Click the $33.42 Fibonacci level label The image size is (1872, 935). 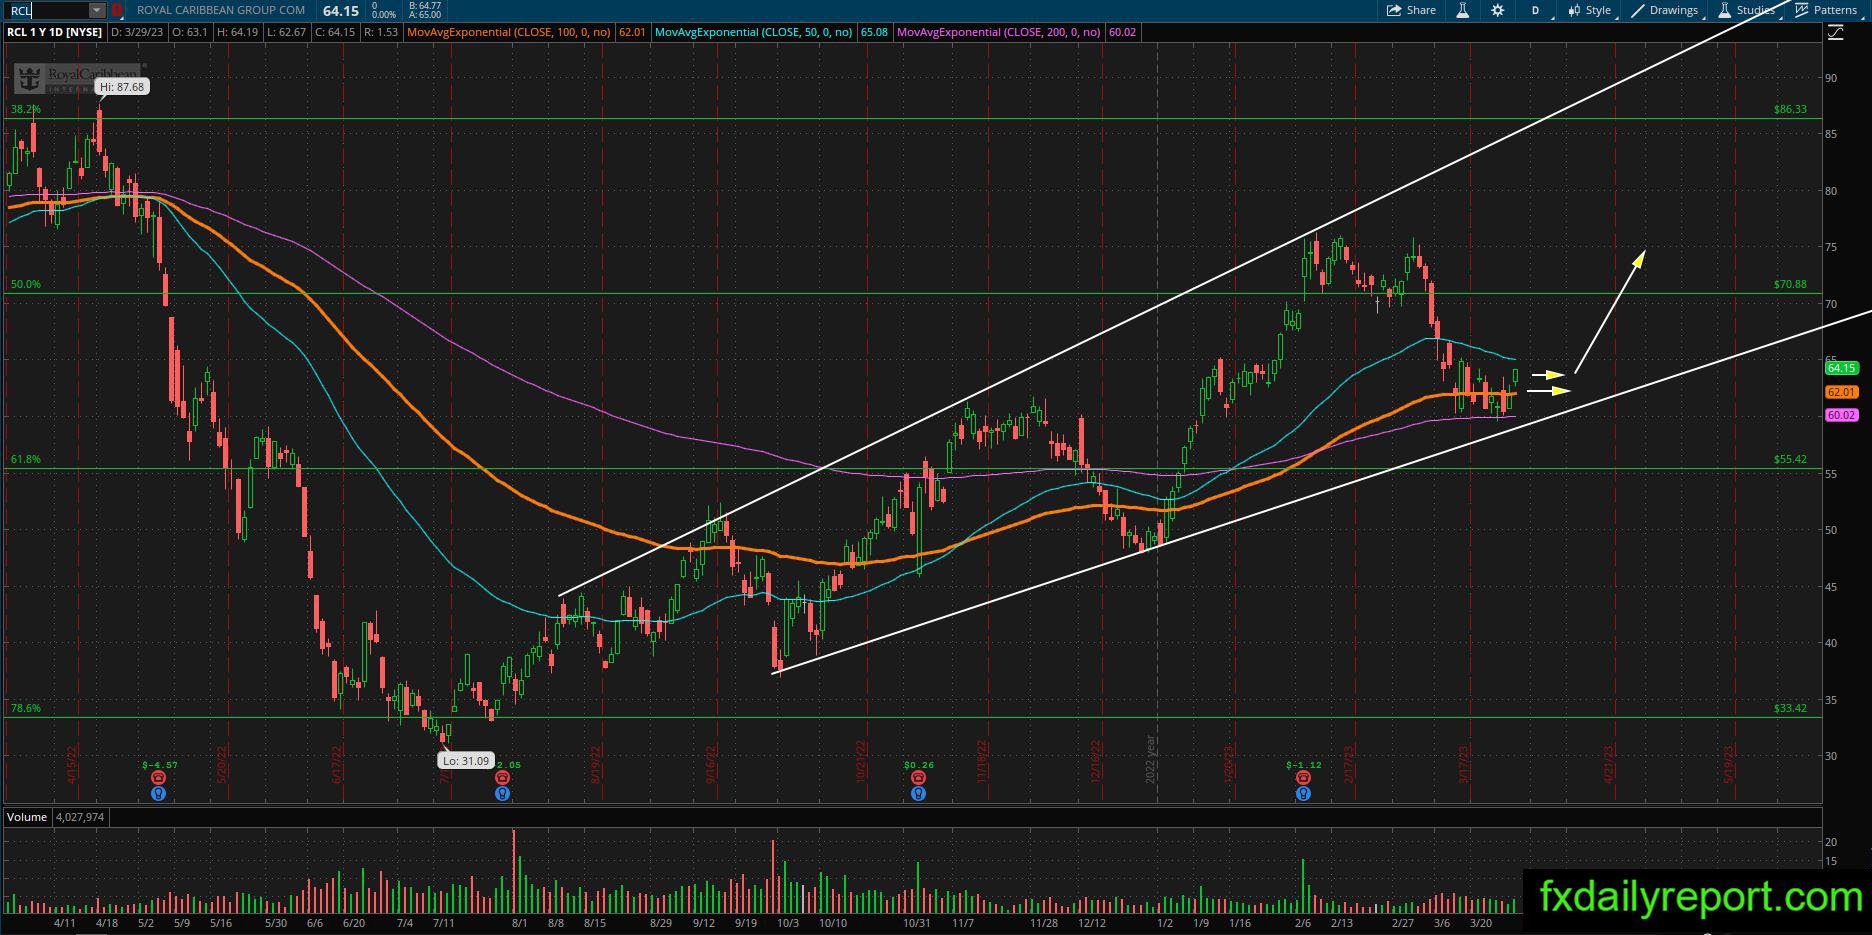(x=1790, y=708)
